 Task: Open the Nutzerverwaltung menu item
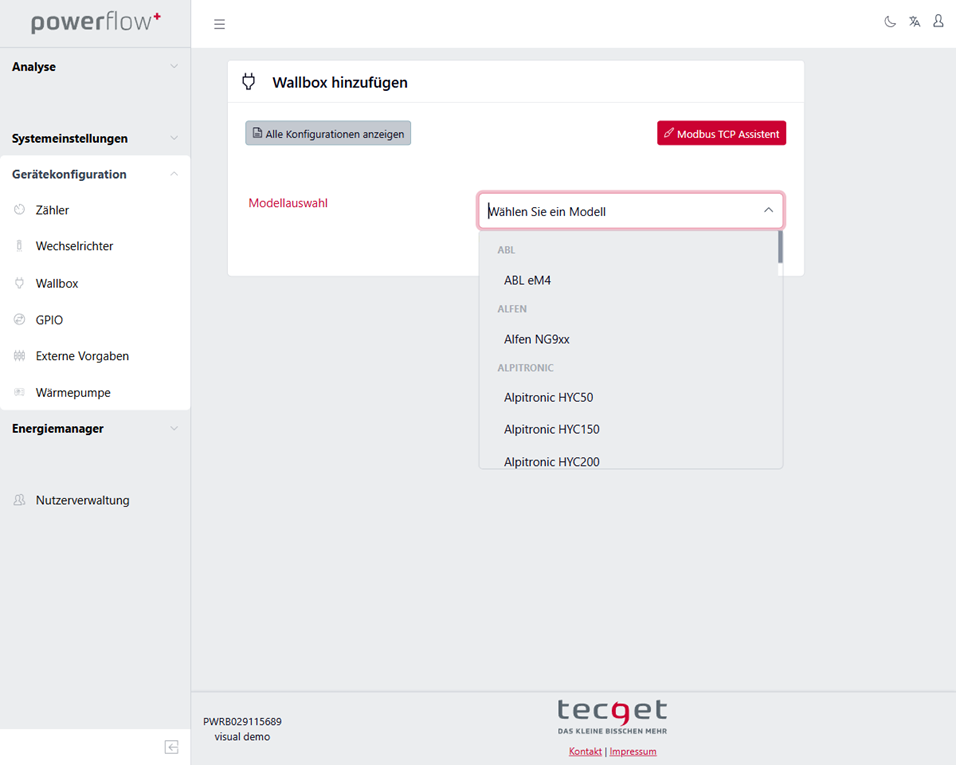[95, 500]
